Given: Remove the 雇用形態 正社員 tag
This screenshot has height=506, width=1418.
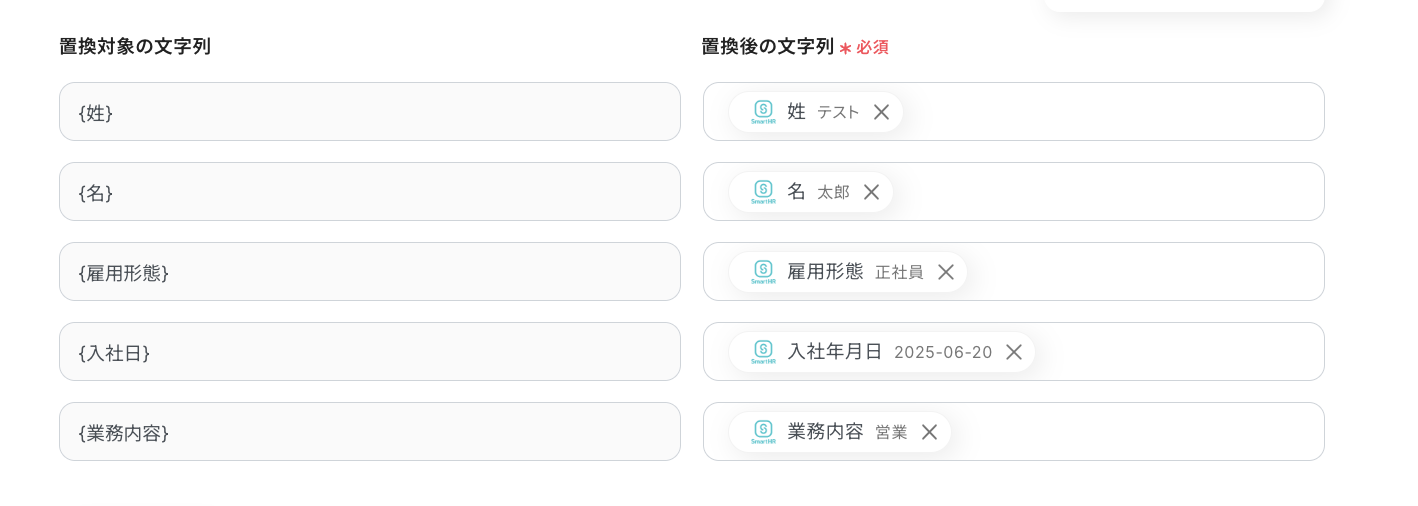Looking at the screenshot, I should (x=945, y=272).
